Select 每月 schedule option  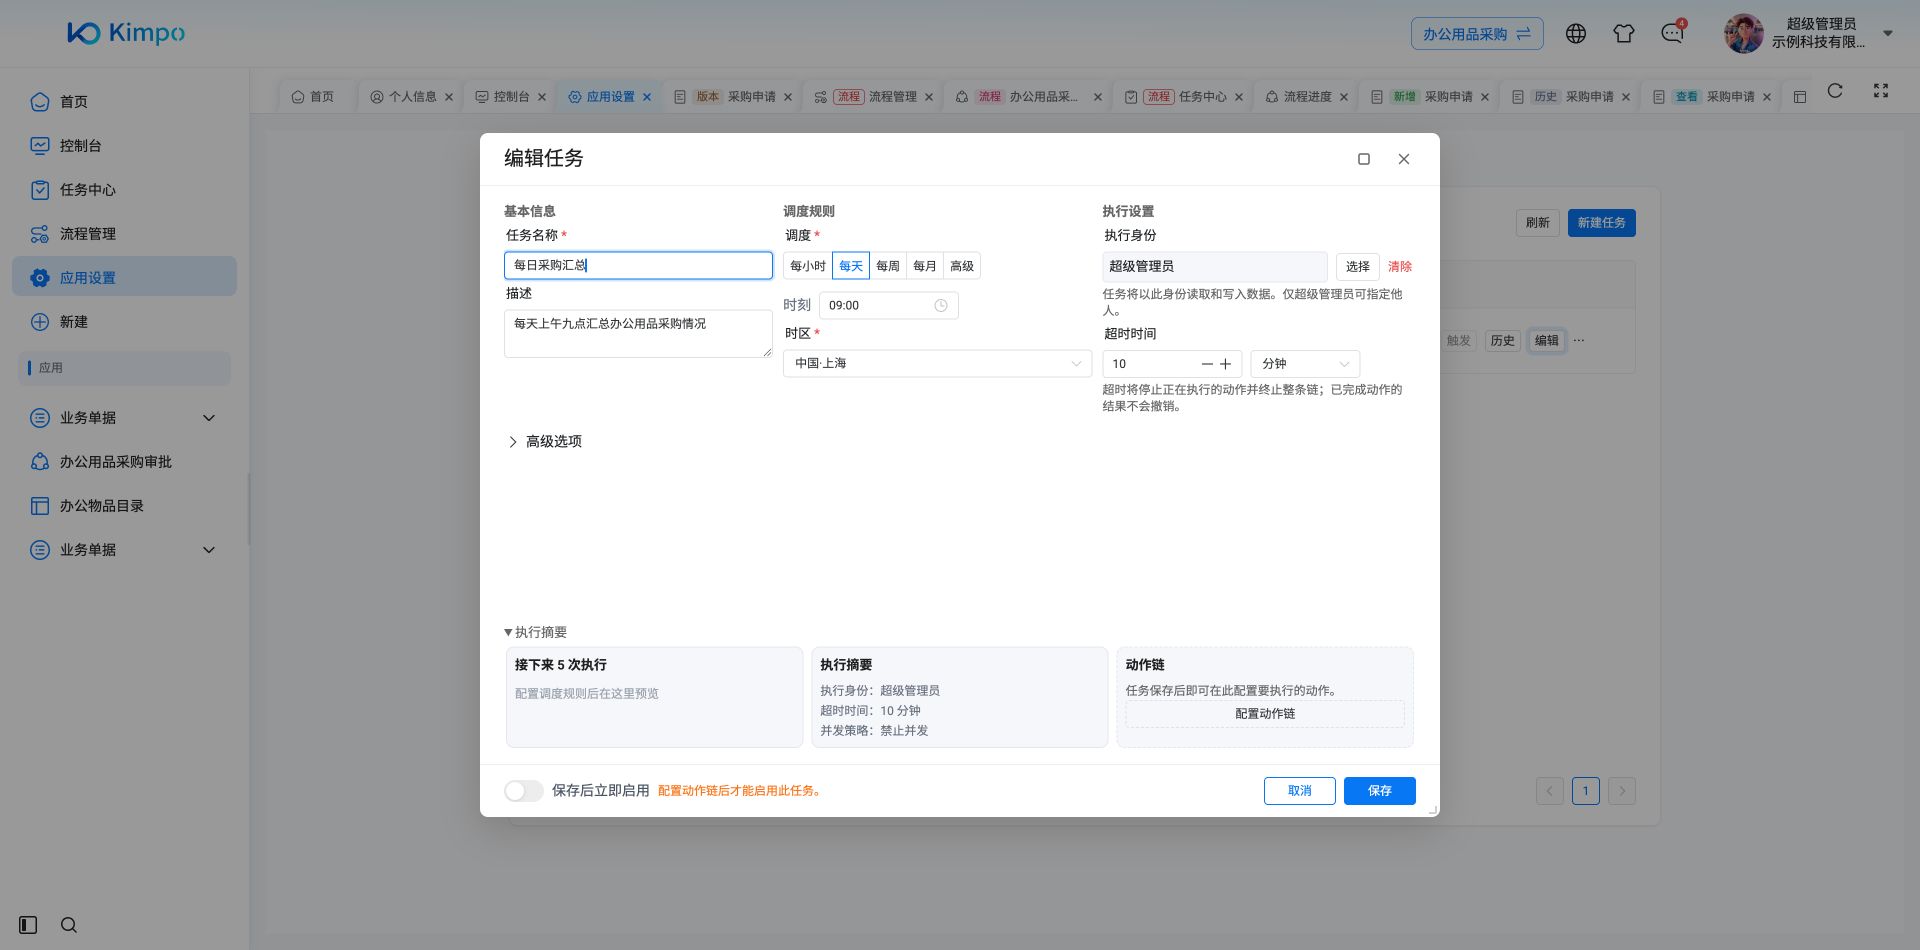[x=925, y=266]
